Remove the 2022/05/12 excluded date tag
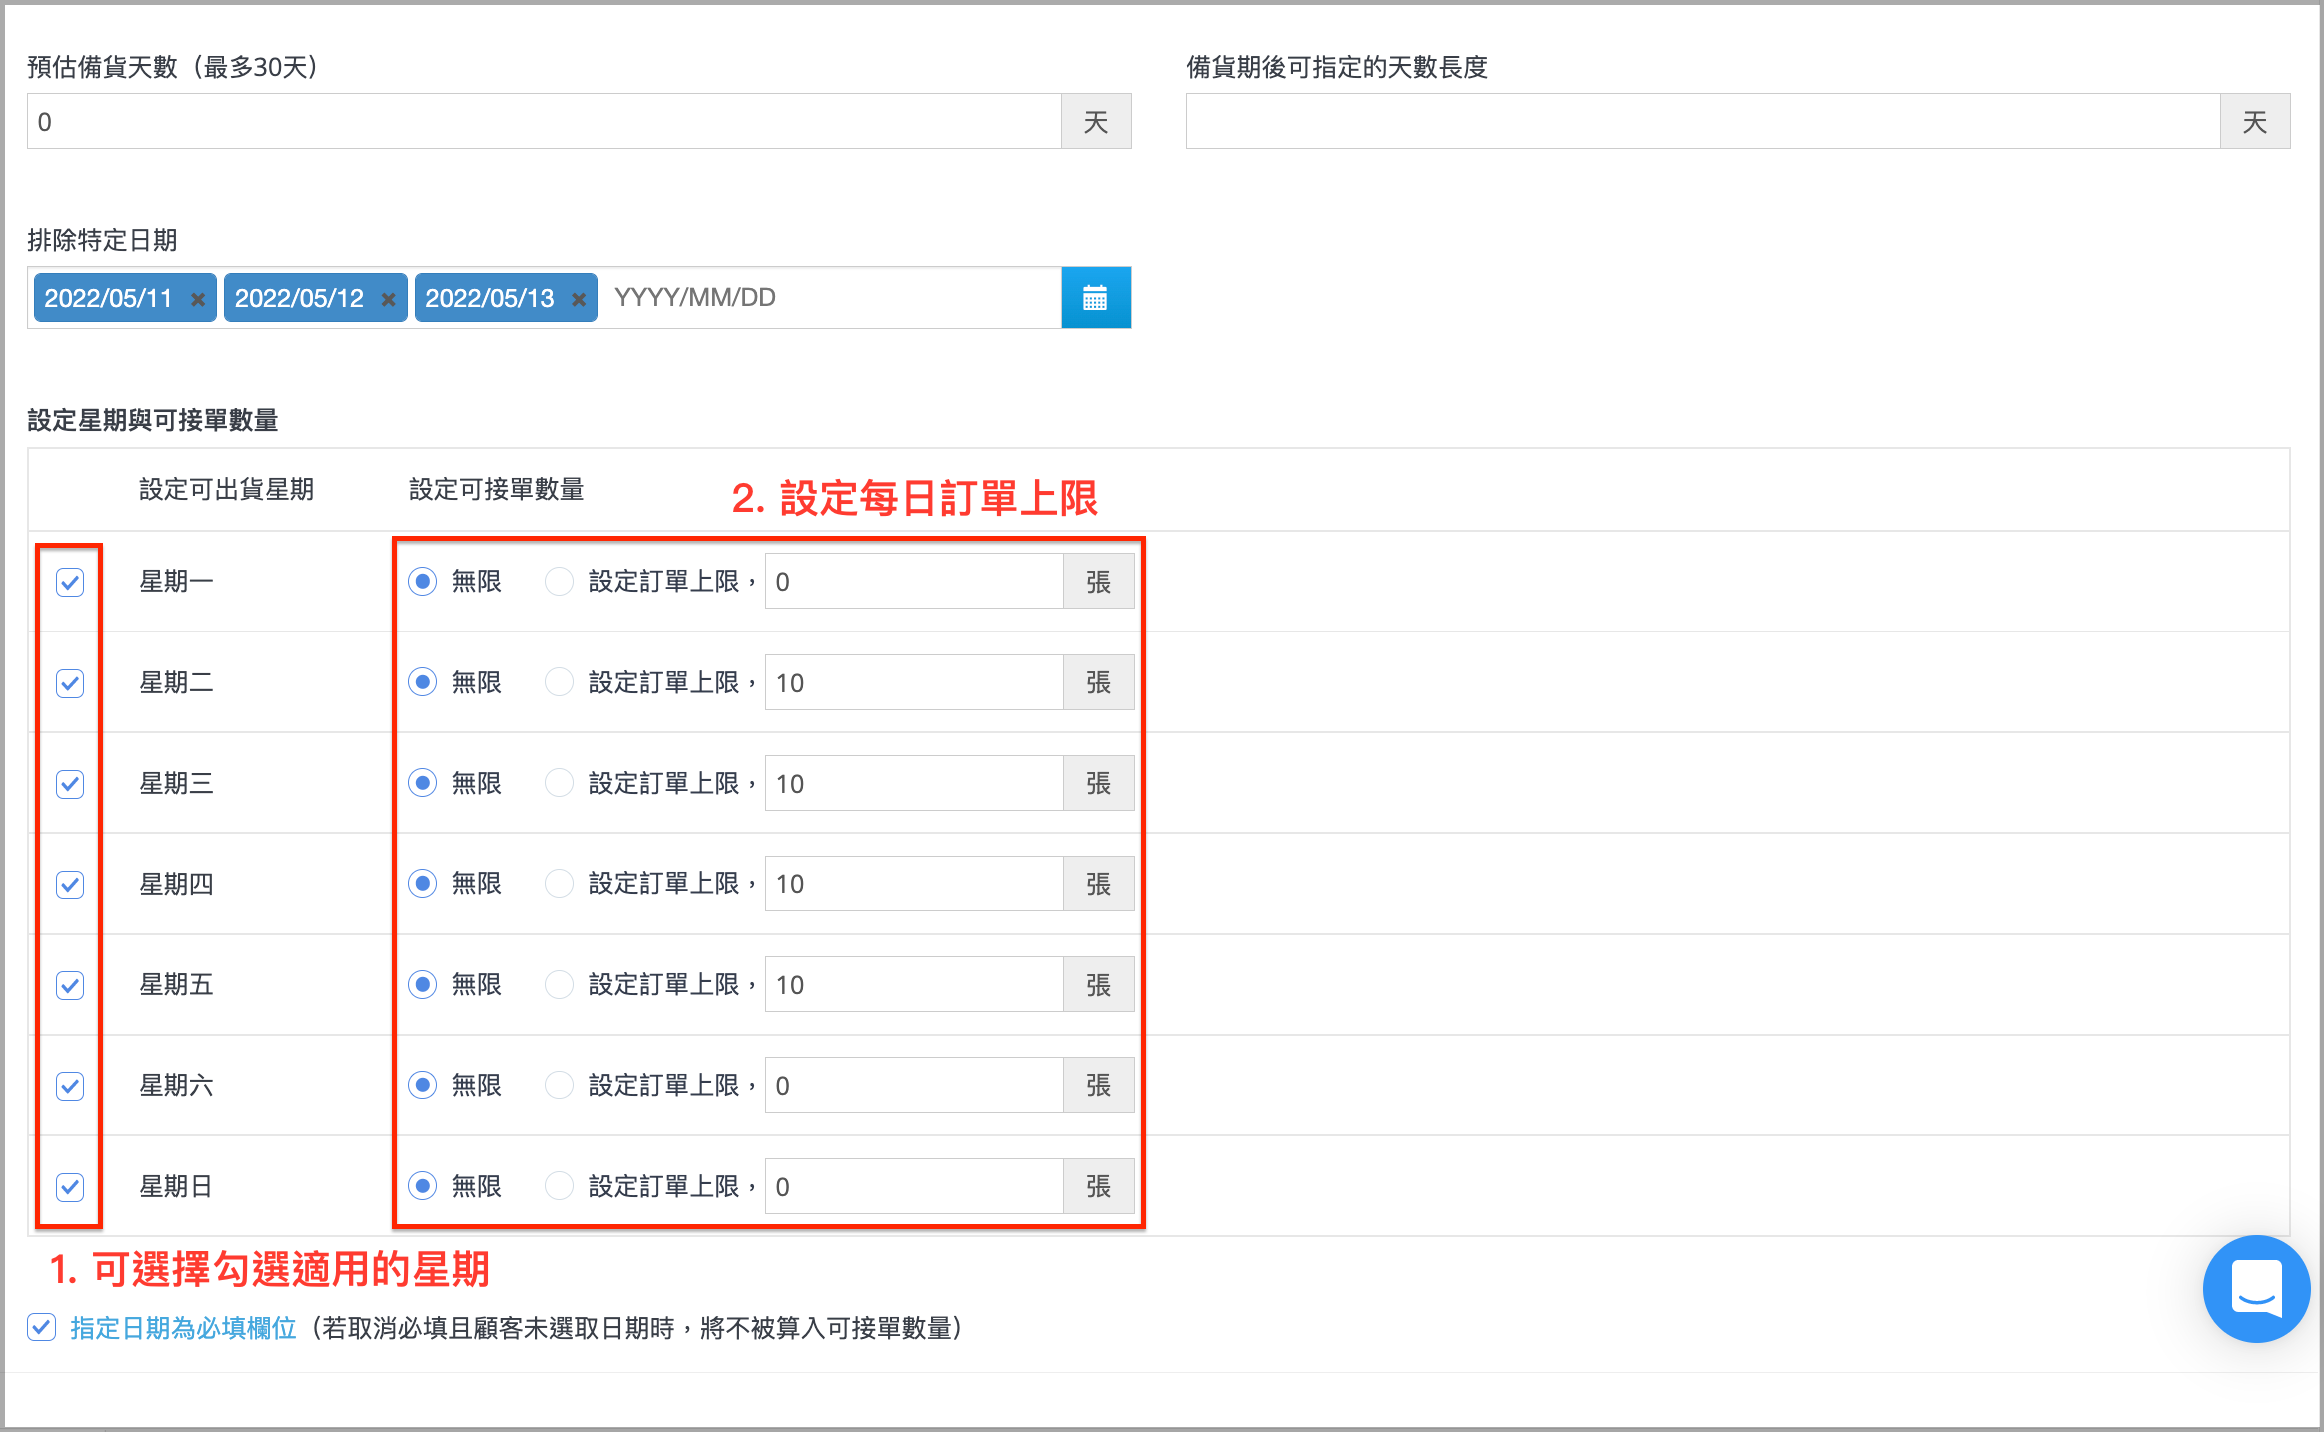2324x1432 pixels. click(x=388, y=299)
